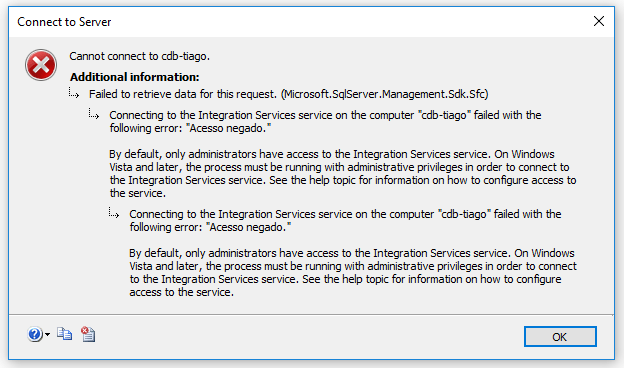
Task: Click the arrow beside the most-indented 'Connecting to' error
Action: click(114, 213)
